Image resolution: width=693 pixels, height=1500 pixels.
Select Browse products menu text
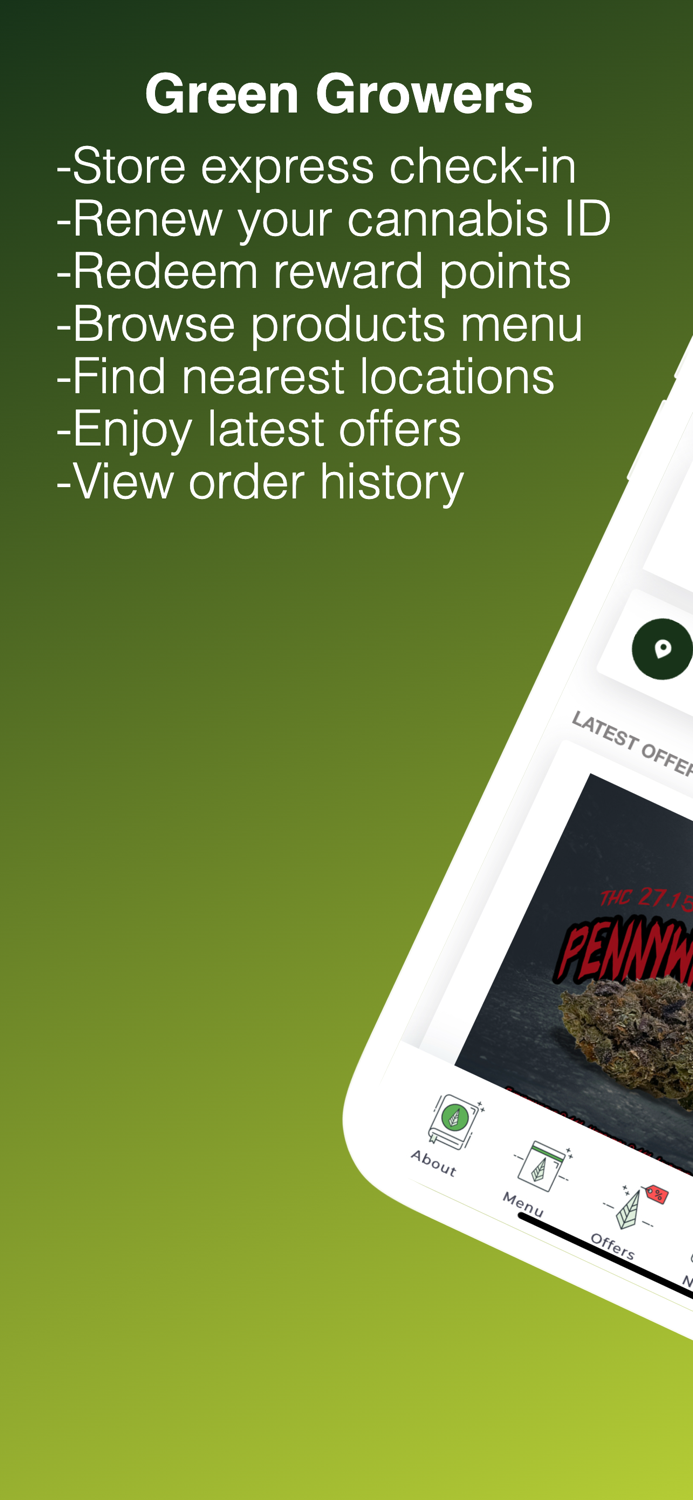[x=320, y=324]
